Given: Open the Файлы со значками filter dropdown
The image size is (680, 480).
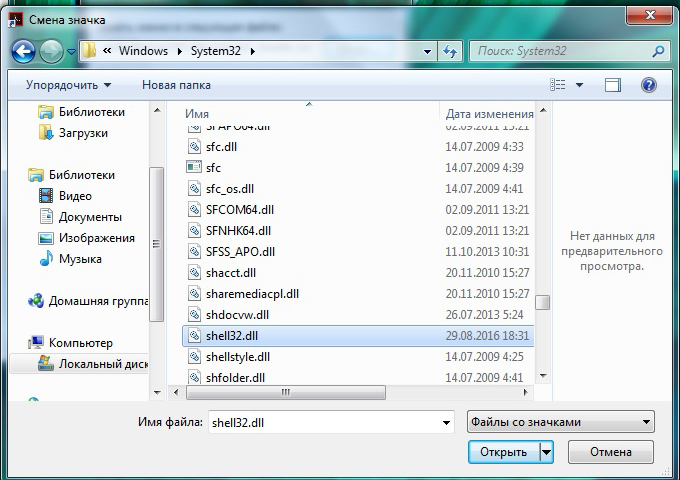Looking at the screenshot, I should [x=560, y=422].
